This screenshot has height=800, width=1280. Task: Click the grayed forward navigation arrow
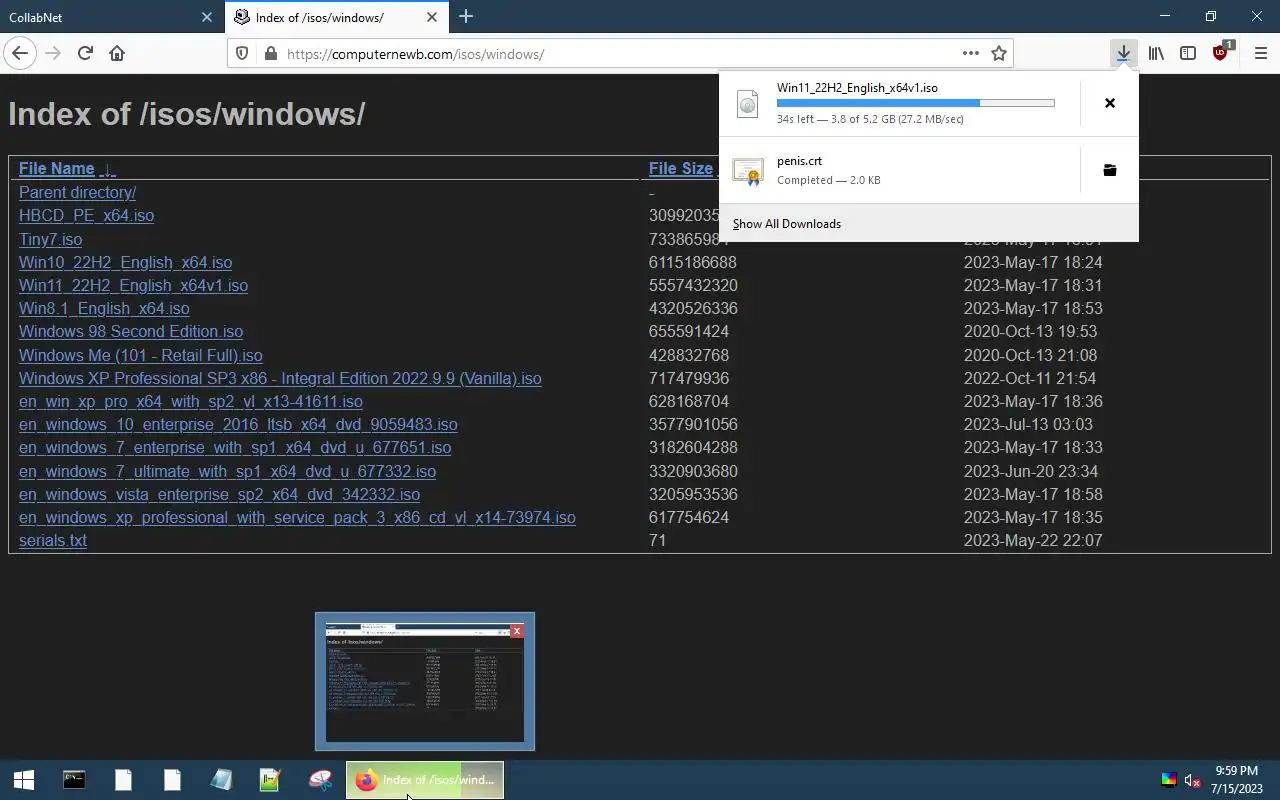click(53, 53)
